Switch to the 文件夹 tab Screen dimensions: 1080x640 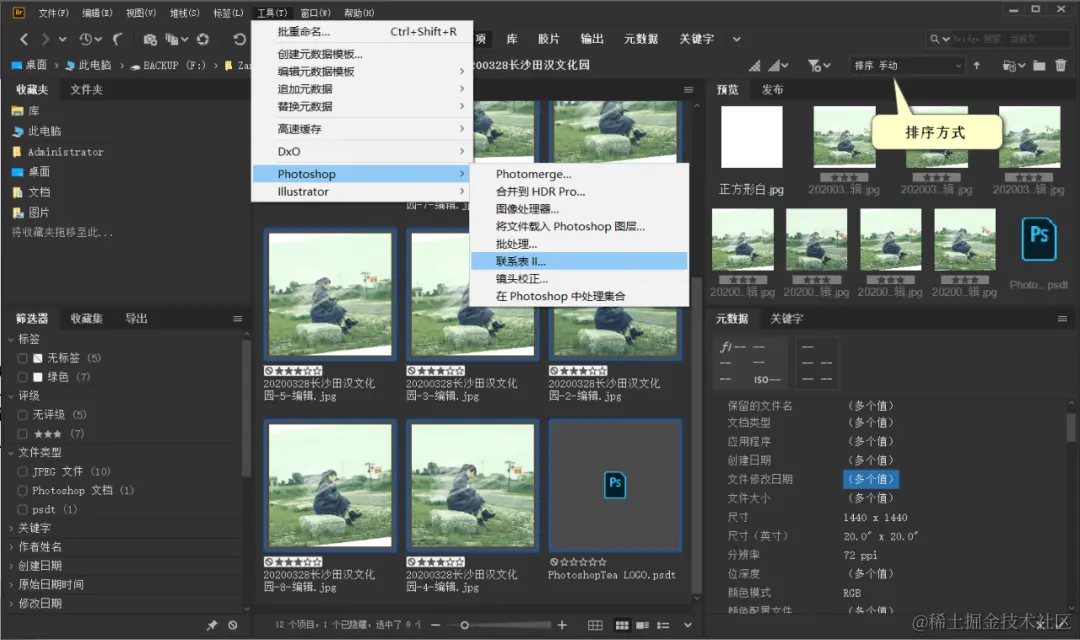(86, 90)
